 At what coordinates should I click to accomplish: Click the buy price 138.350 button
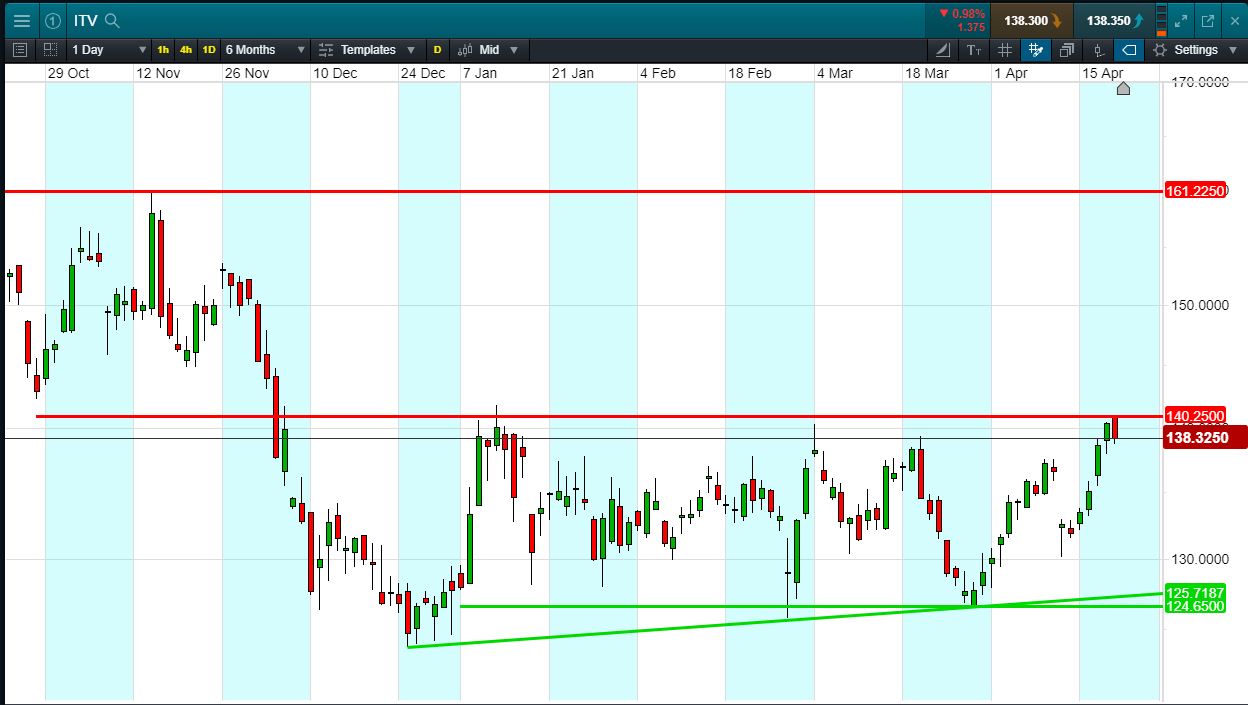pyautogui.click(x=1116, y=20)
